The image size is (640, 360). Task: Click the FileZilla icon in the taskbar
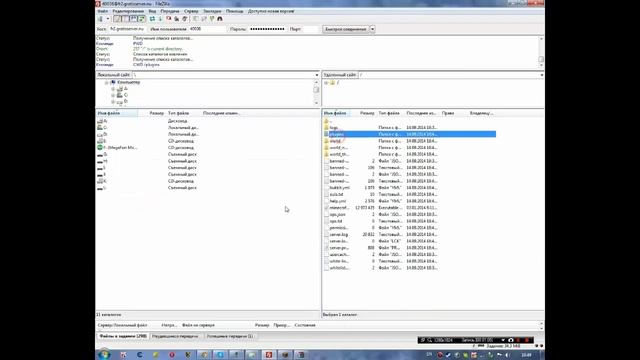269,355
